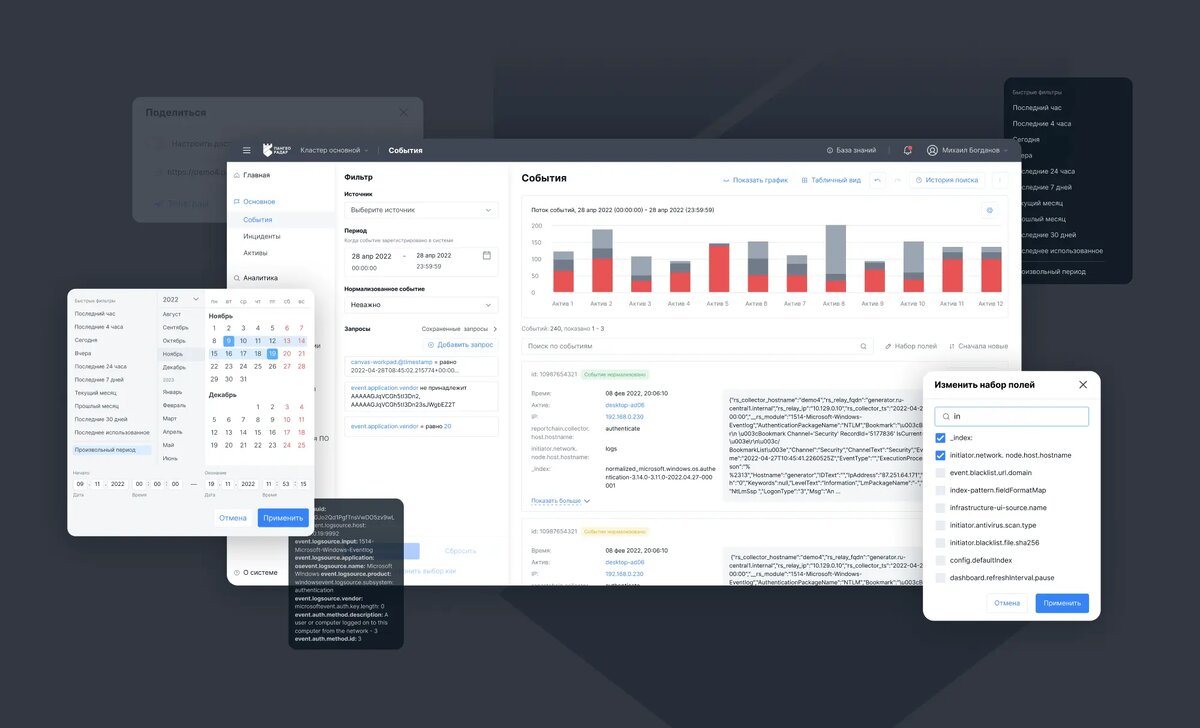Screen dimensions: 1200x728
Task: Click the plus icon on Добавить запрос
Action: (x=431, y=344)
